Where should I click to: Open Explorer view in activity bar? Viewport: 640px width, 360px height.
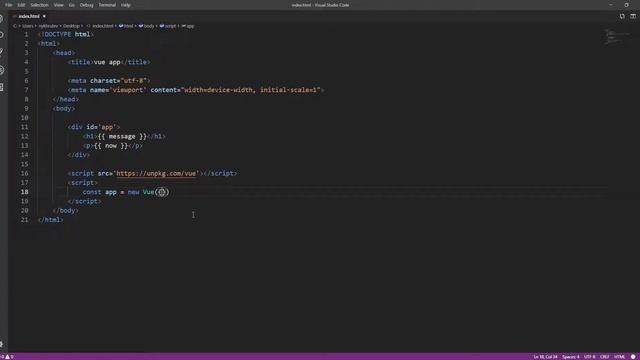(2, 18)
